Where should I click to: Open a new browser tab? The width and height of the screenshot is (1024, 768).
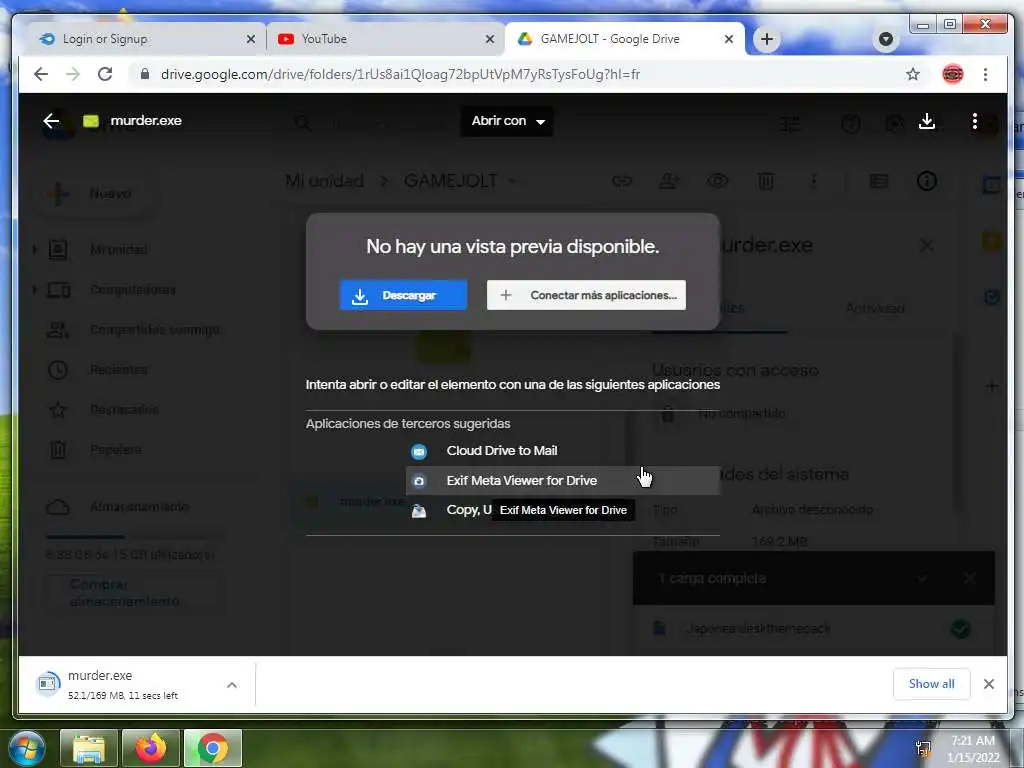pyautogui.click(x=767, y=39)
